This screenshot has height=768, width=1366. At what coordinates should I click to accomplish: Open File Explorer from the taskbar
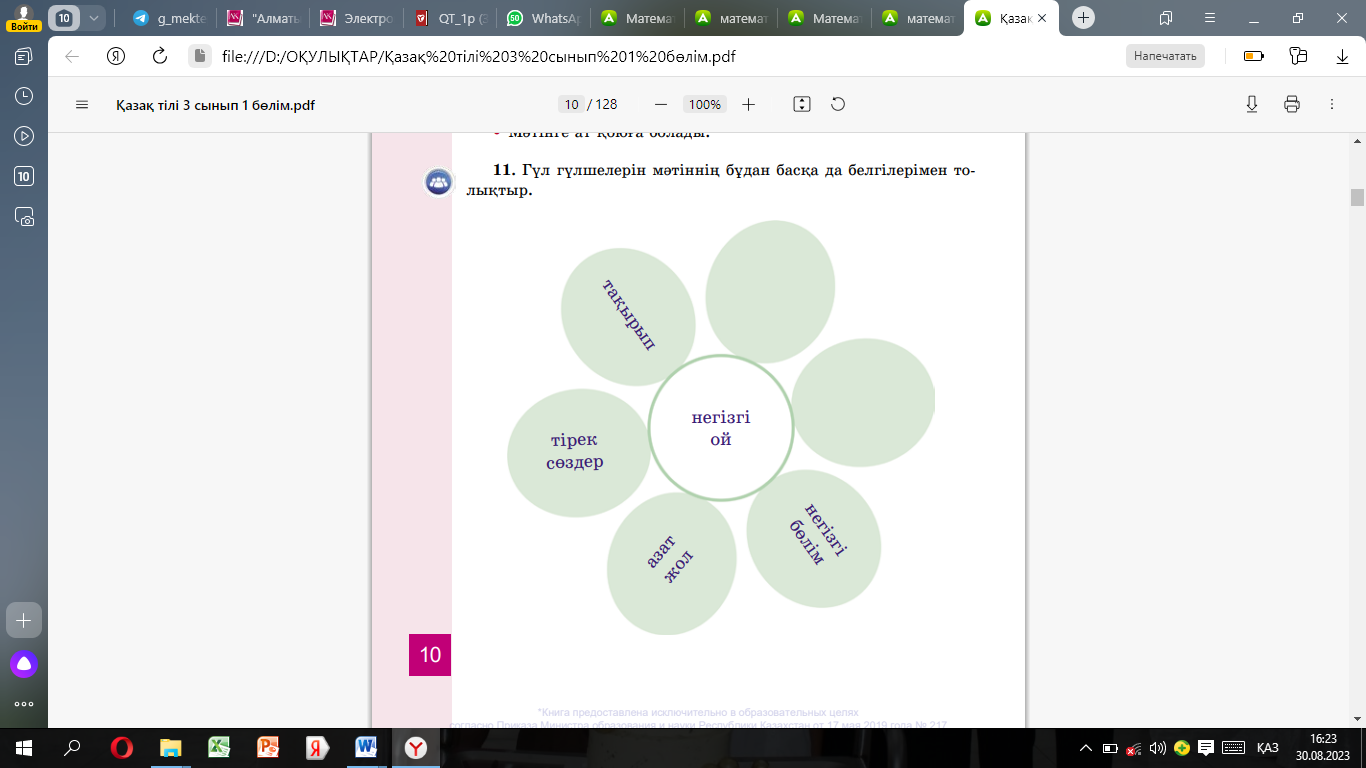(171, 747)
